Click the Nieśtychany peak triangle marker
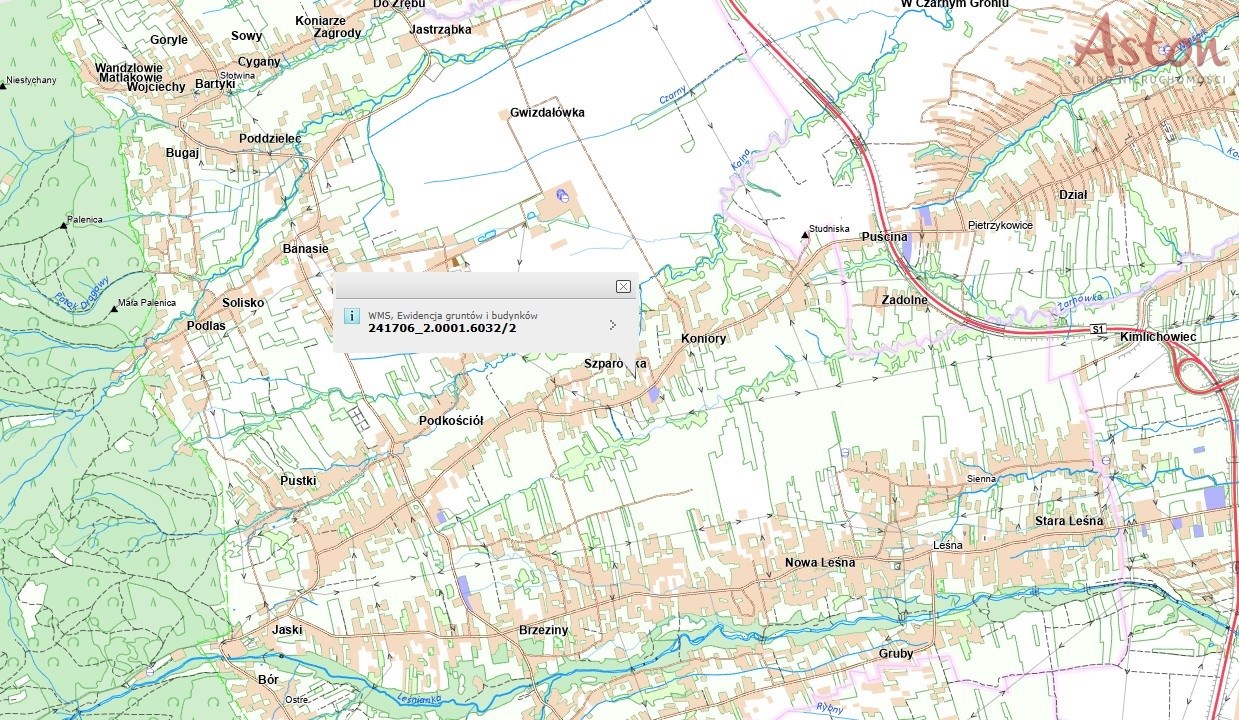Image resolution: width=1239 pixels, height=720 pixels. tap(3, 86)
